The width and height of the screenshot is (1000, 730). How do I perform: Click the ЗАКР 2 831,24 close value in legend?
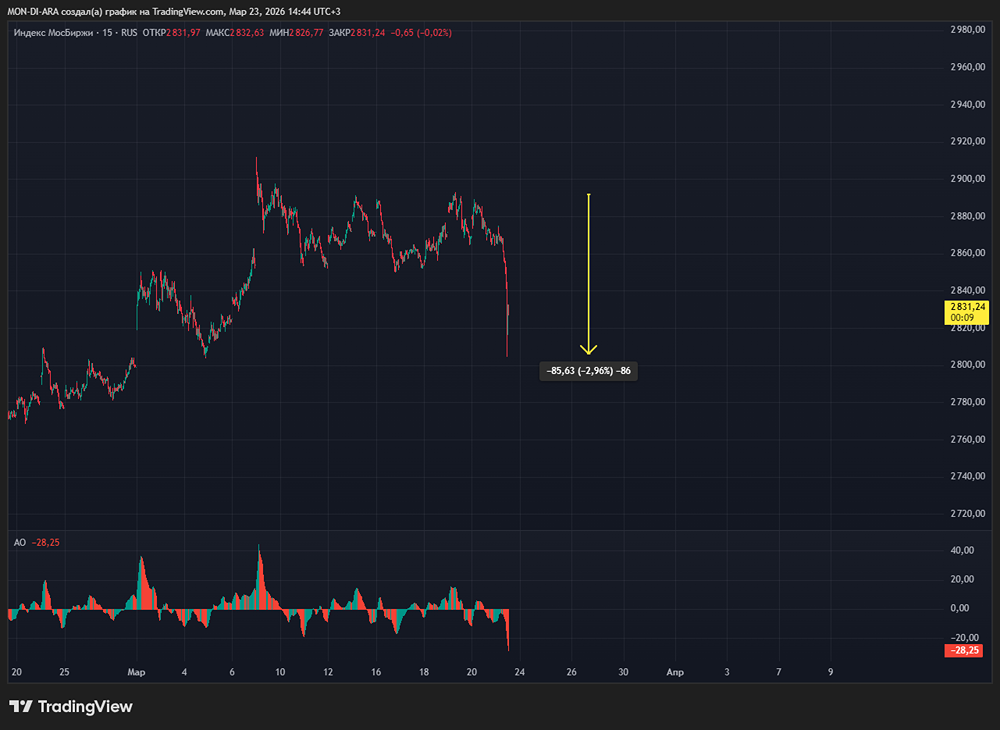point(357,33)
